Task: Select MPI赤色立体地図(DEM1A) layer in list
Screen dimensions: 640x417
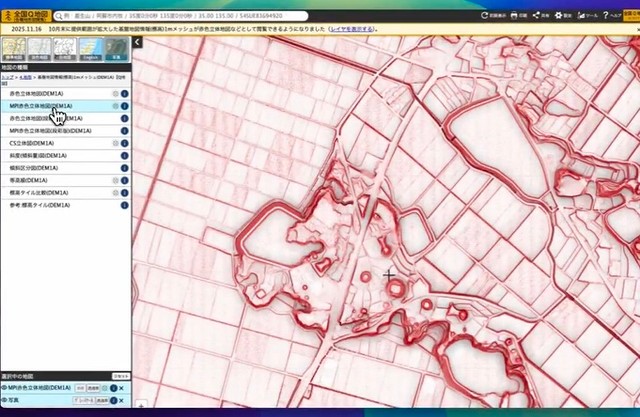Action: click(42, 105)
